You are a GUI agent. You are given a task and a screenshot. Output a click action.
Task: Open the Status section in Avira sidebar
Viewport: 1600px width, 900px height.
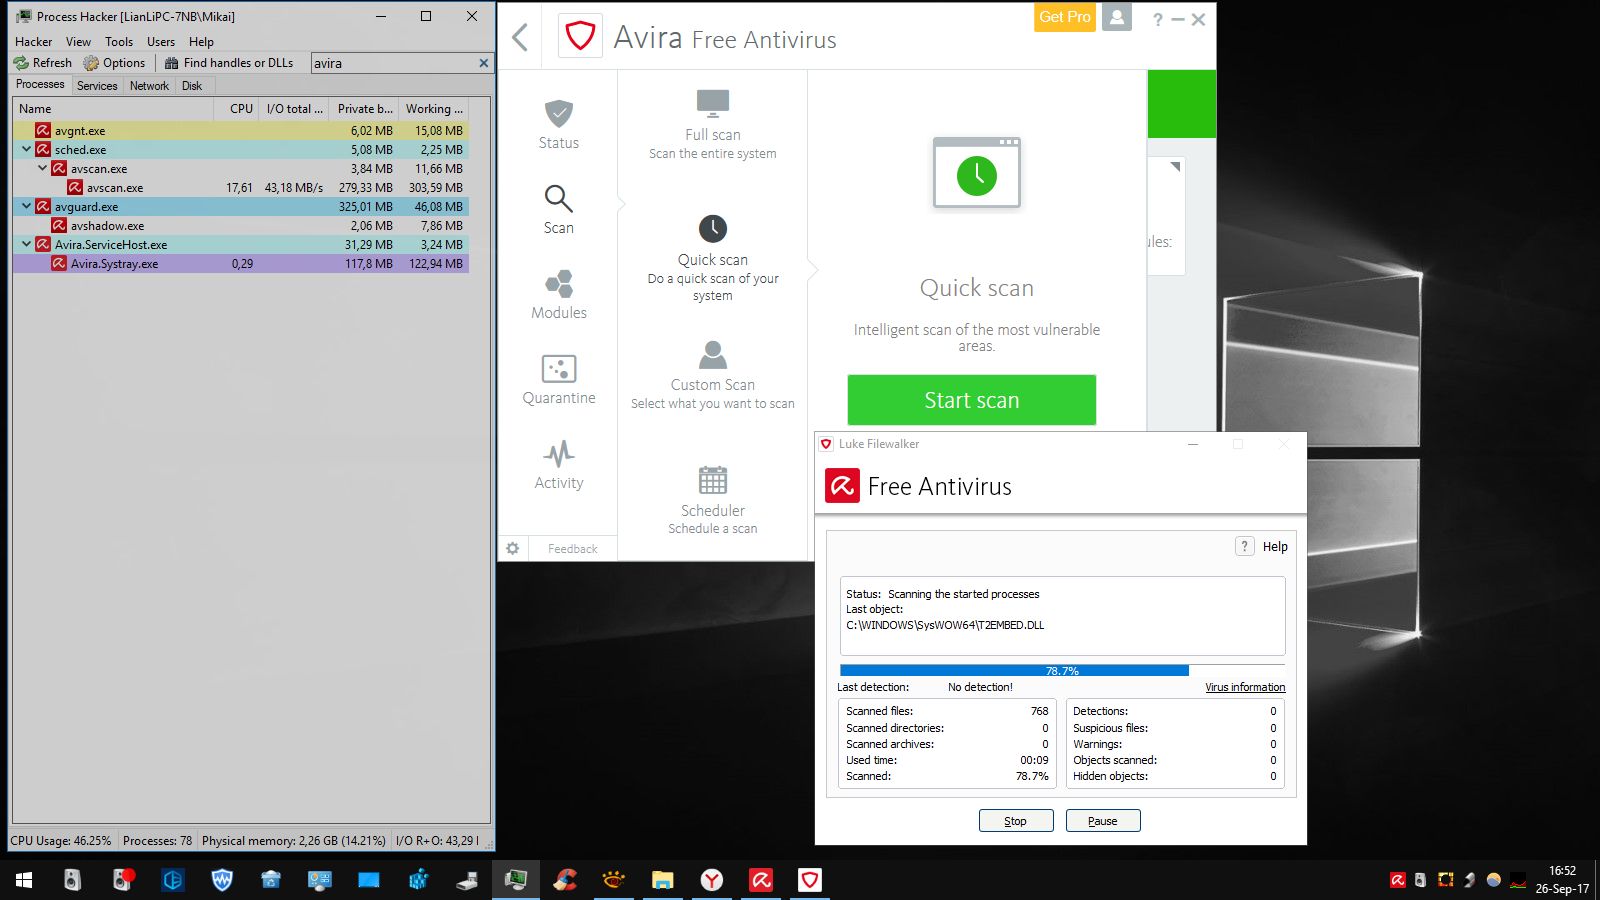(558, 125)
